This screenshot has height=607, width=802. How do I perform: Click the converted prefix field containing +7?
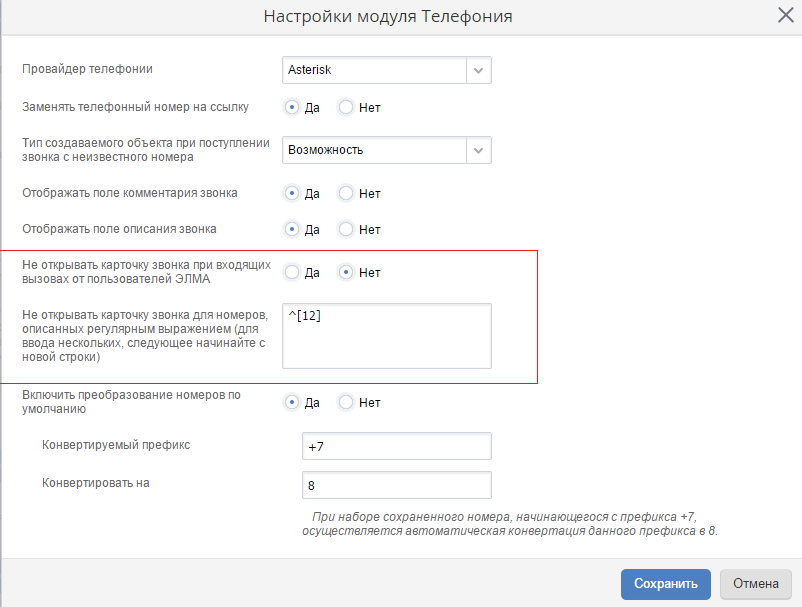click(396, 446)
